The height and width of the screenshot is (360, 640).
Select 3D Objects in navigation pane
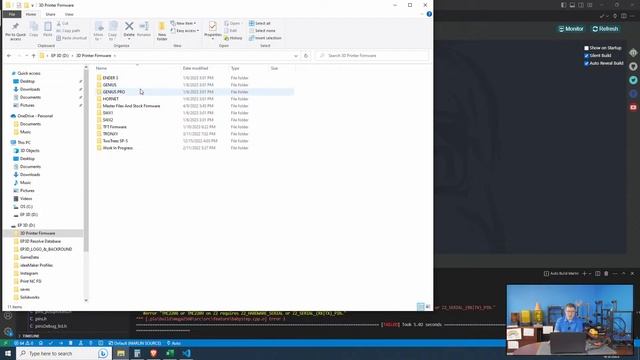[29, 151]
